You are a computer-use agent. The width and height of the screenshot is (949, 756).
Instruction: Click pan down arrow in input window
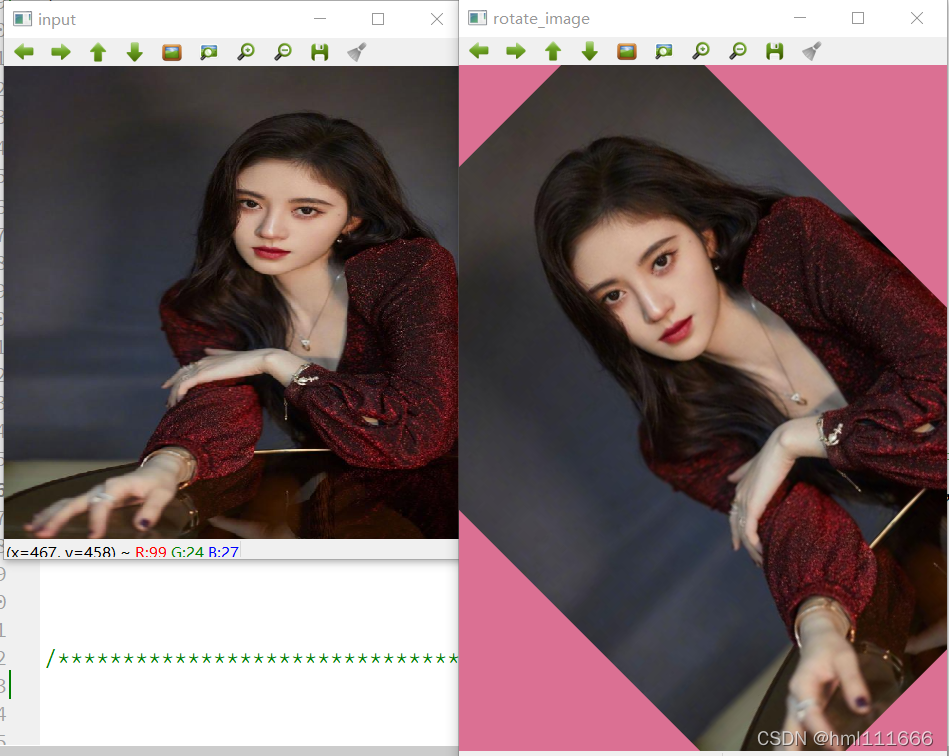(x=134, y=52)
